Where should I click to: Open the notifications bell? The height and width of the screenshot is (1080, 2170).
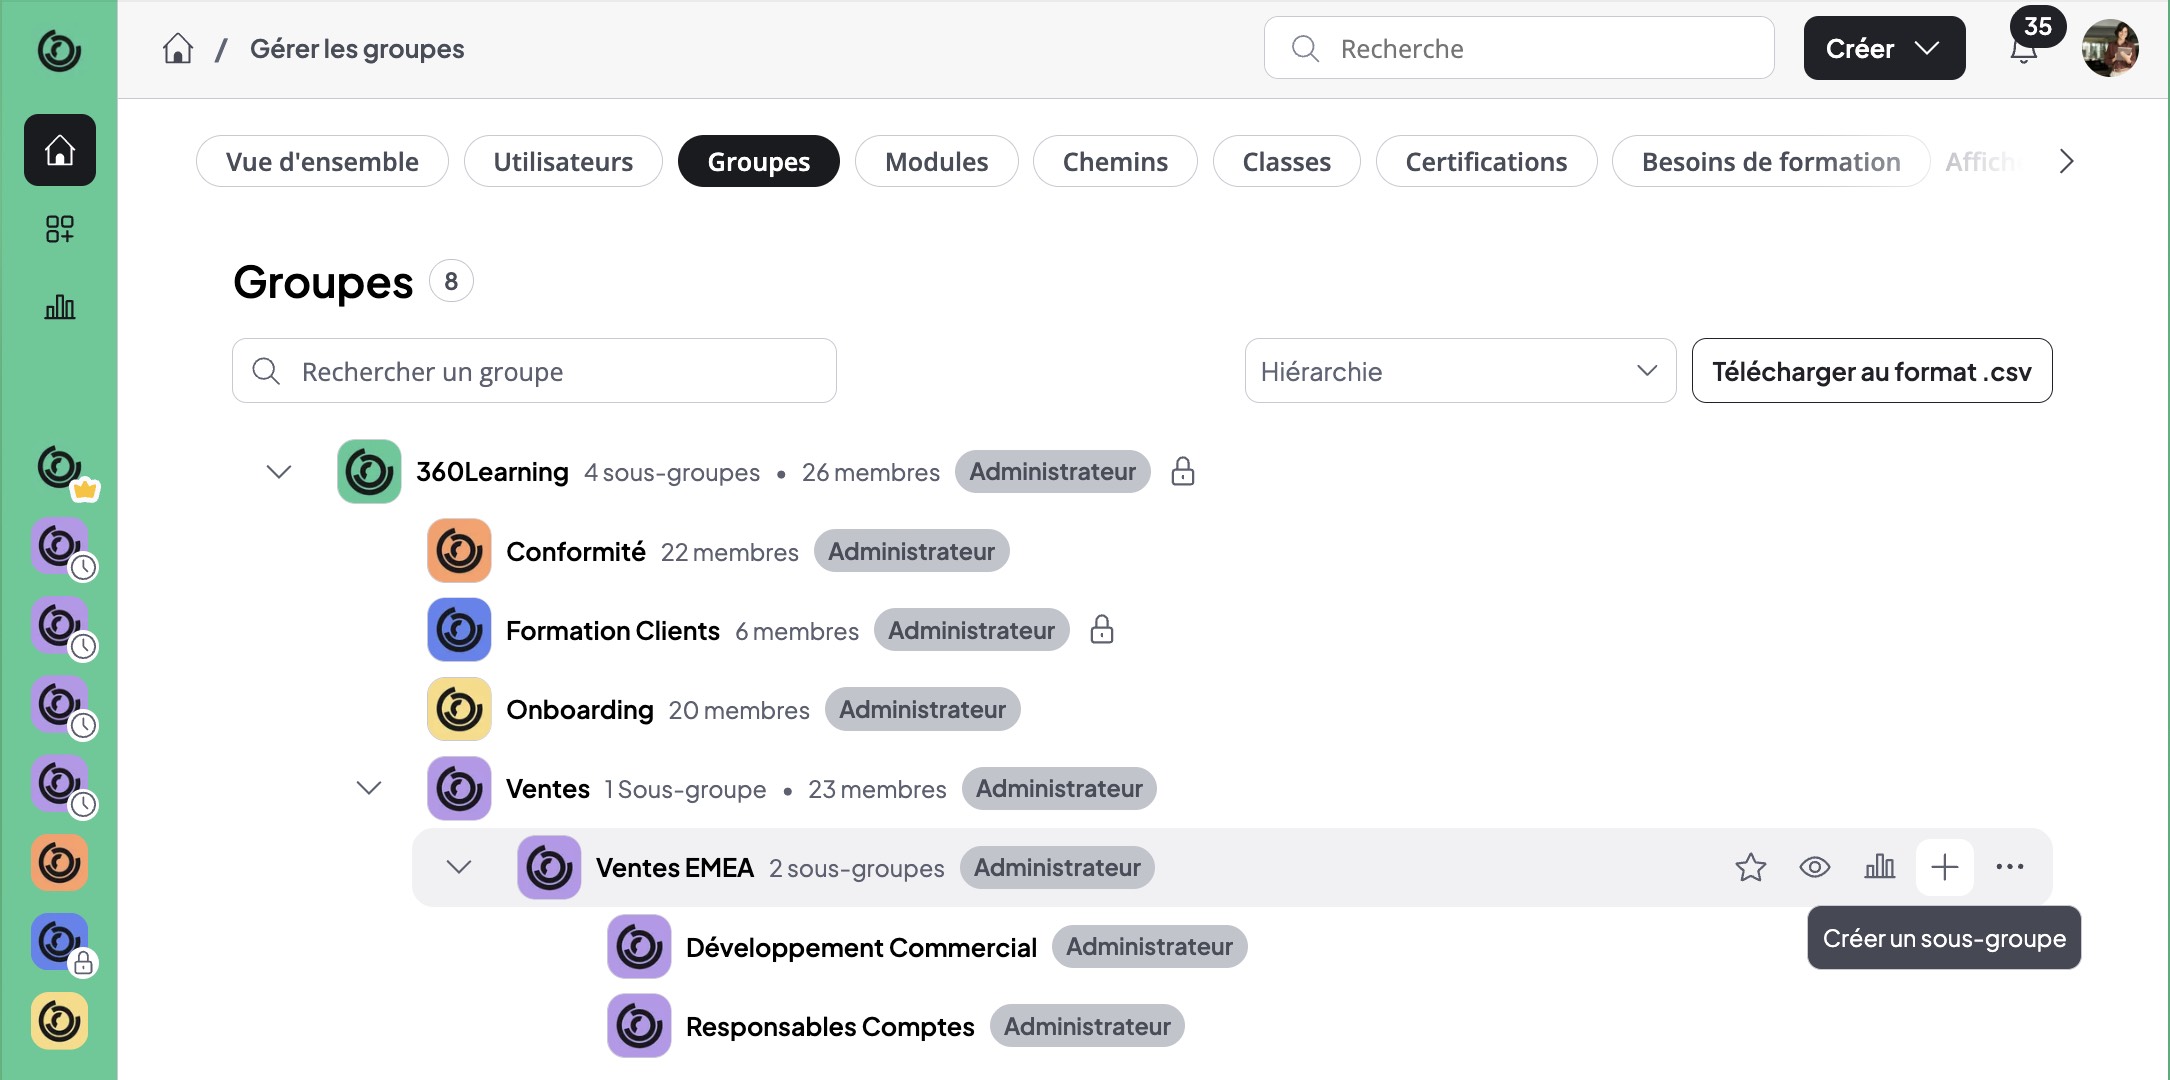(2023, 50)
